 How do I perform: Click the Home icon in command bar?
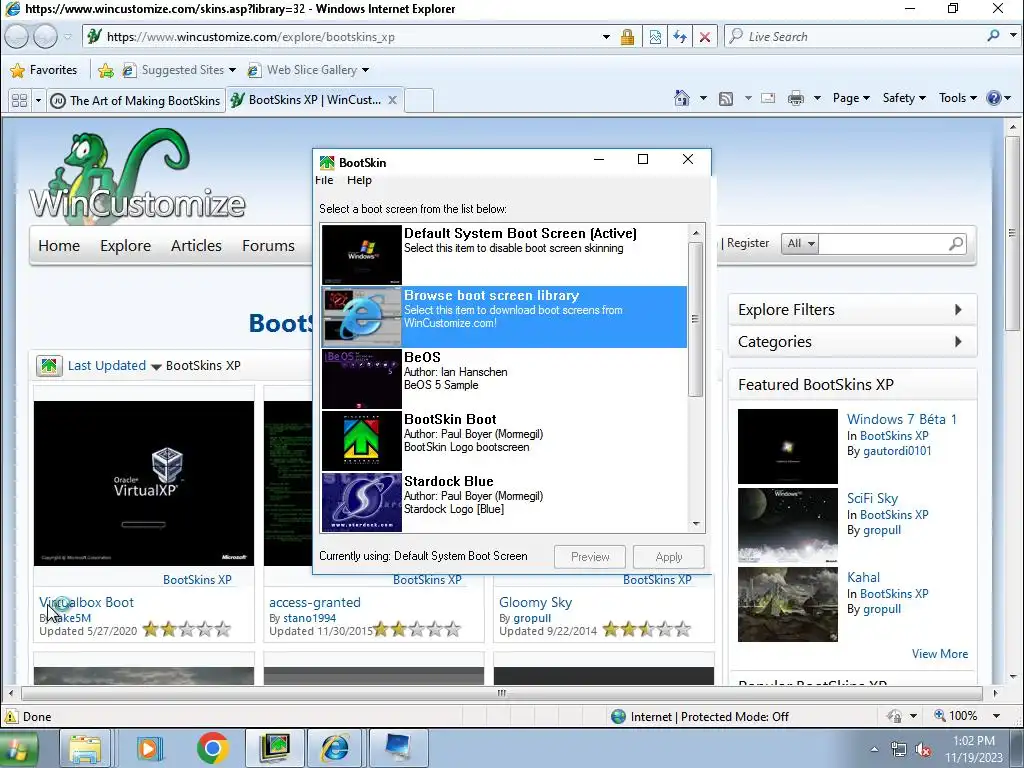click(681, 98)
